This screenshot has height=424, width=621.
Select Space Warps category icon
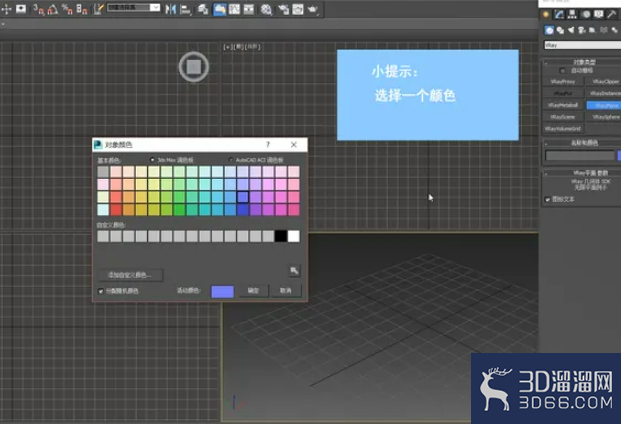(604, 30)
